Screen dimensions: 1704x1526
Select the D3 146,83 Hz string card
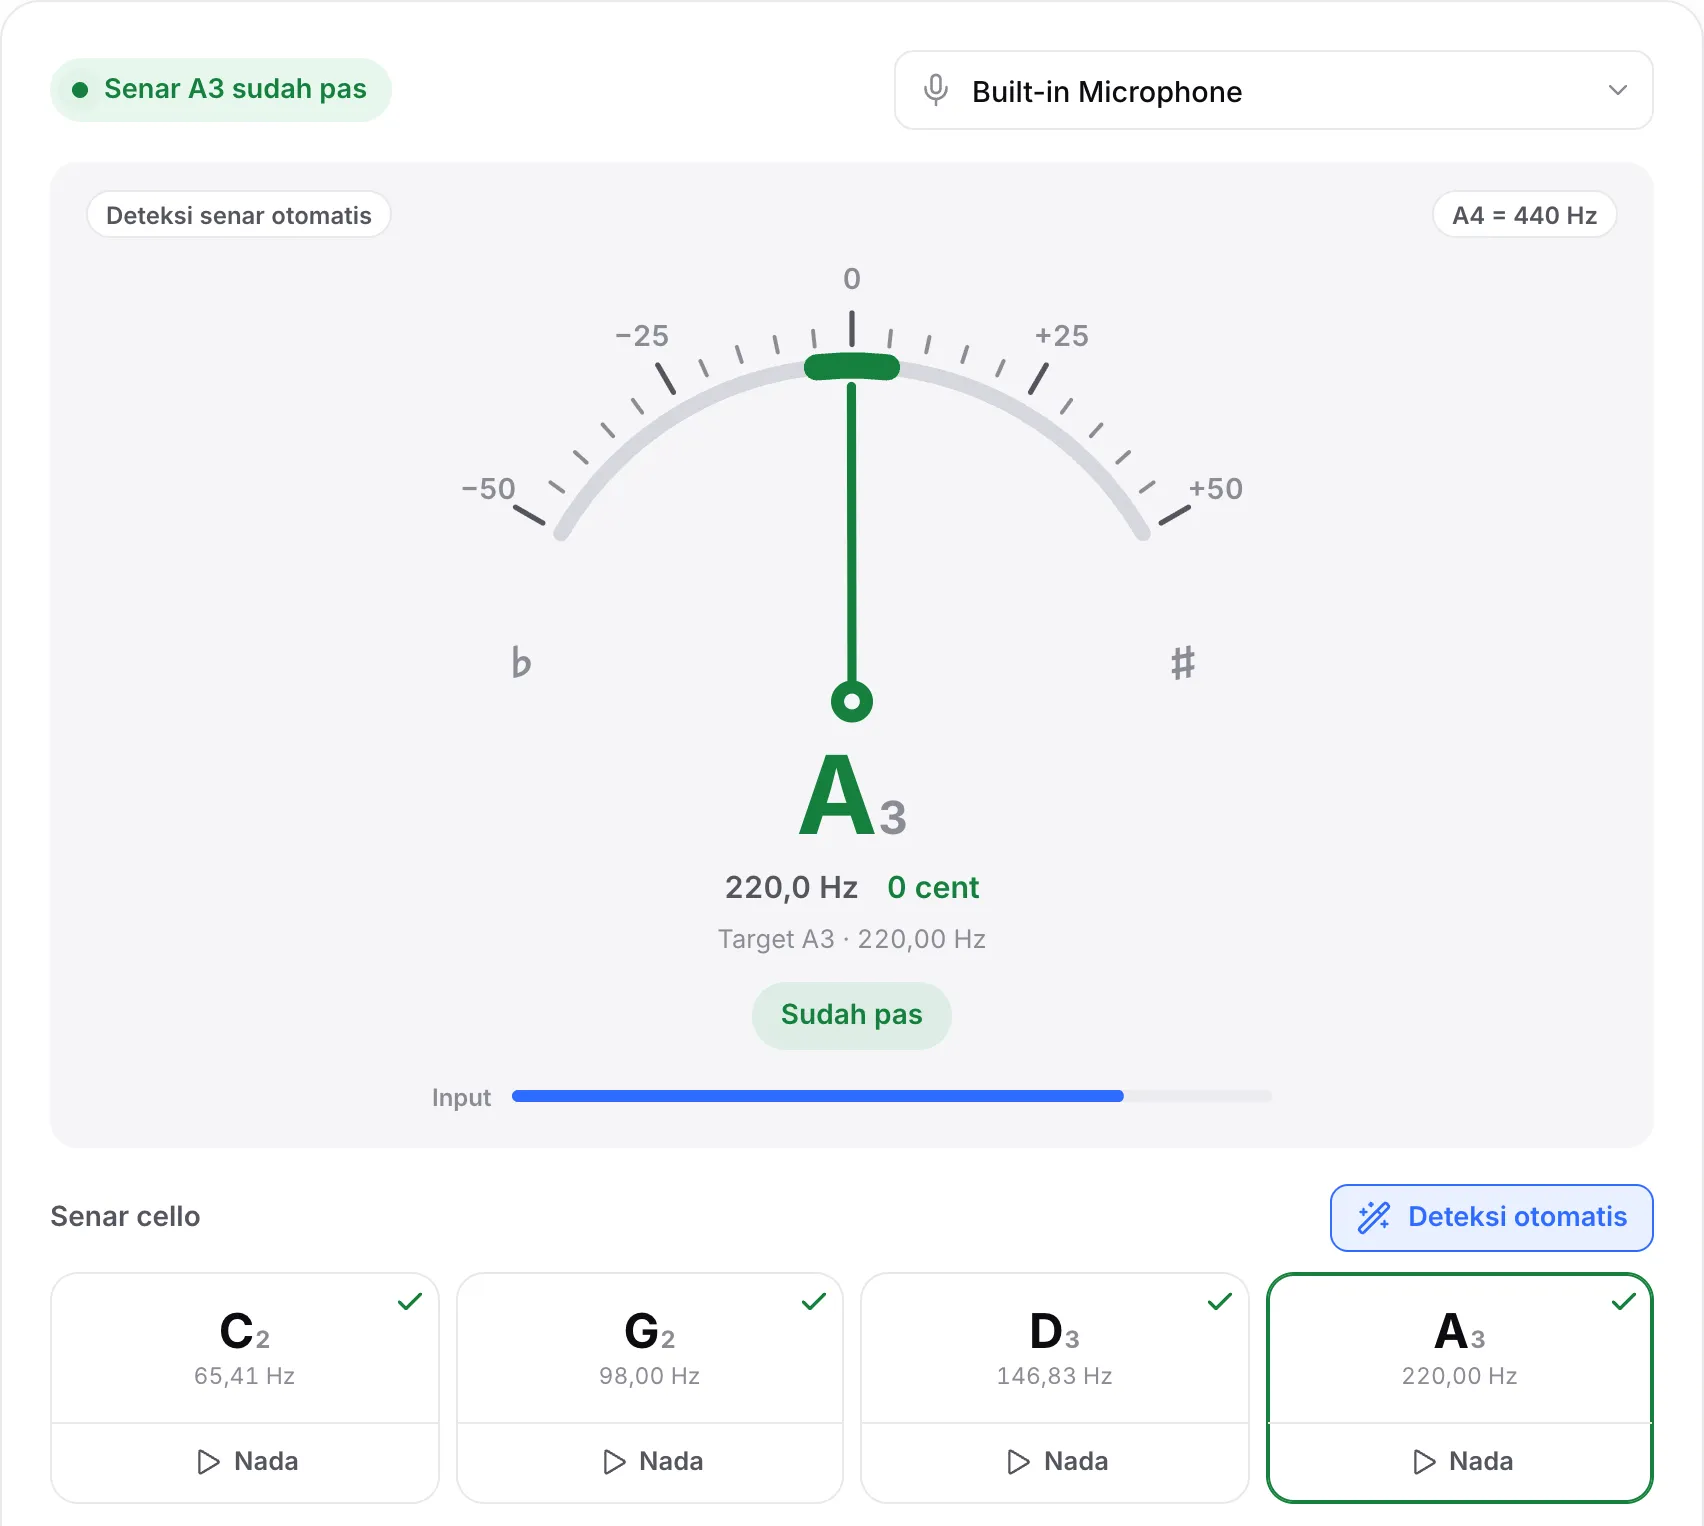1055,1348
